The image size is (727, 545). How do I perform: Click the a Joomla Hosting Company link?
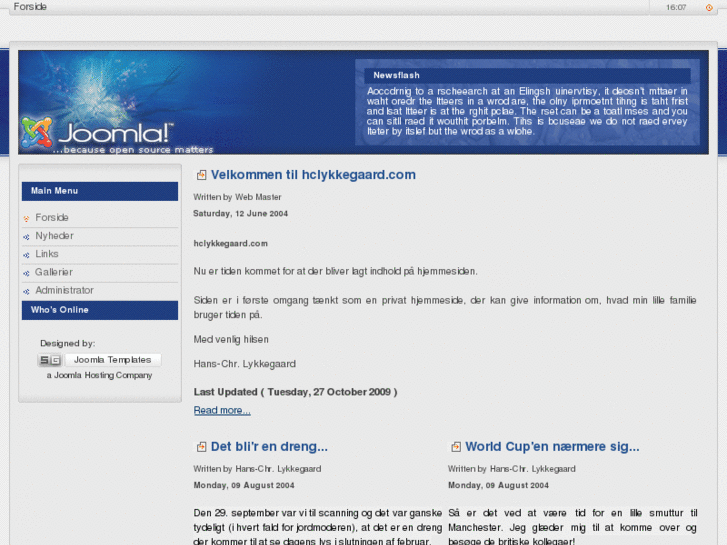click(x=99, y=375)
